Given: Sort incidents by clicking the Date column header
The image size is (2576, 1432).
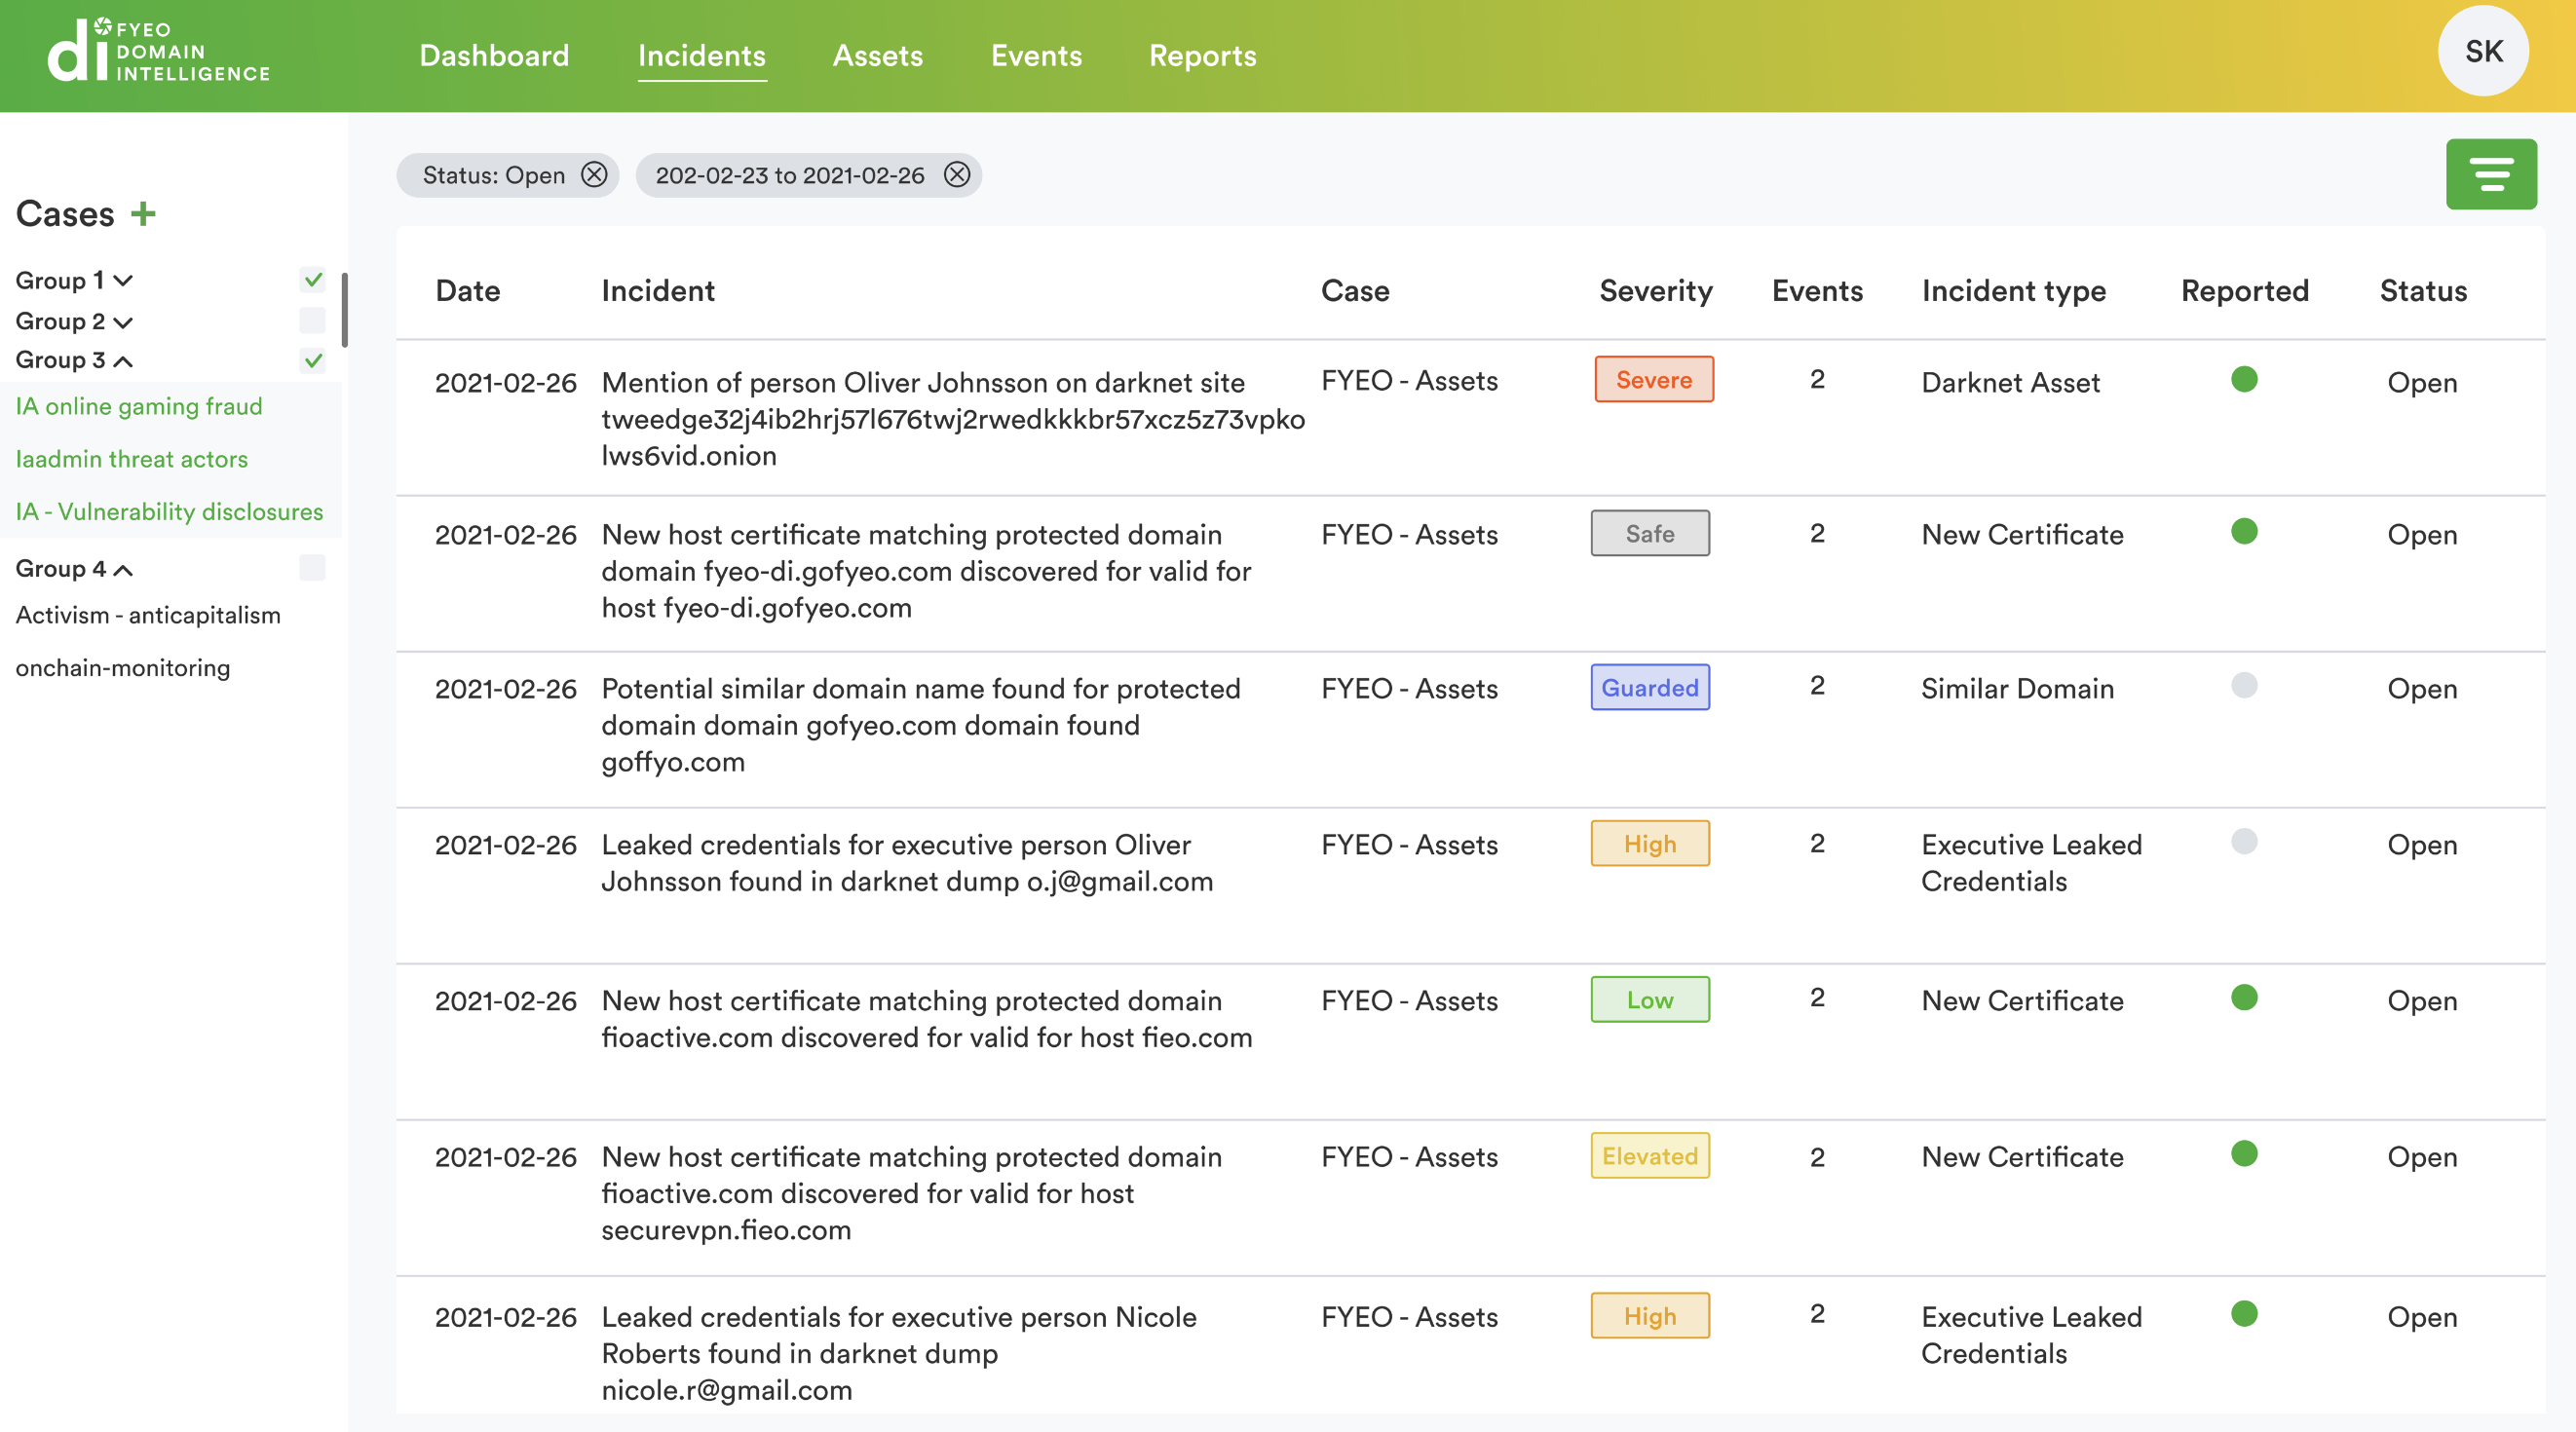Looking at the screenshot, I should (468, 291).
